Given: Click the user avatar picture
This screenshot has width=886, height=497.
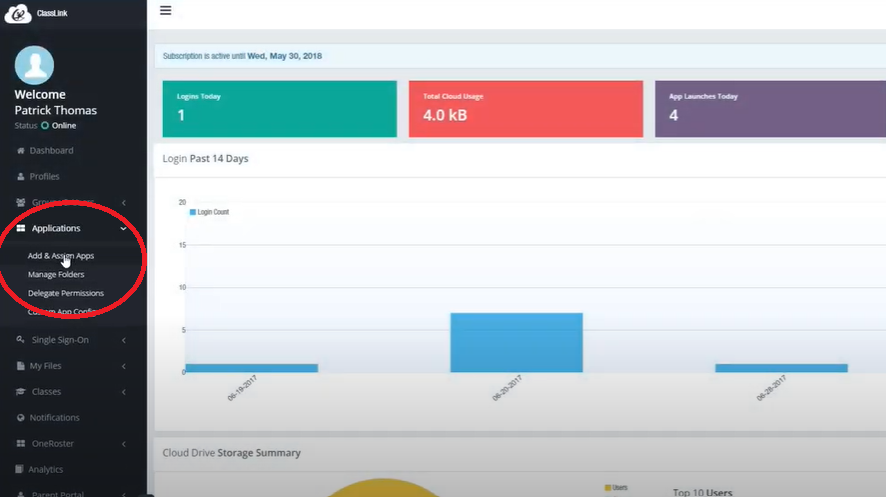Looking at the screenshot, I should point(34,65).
